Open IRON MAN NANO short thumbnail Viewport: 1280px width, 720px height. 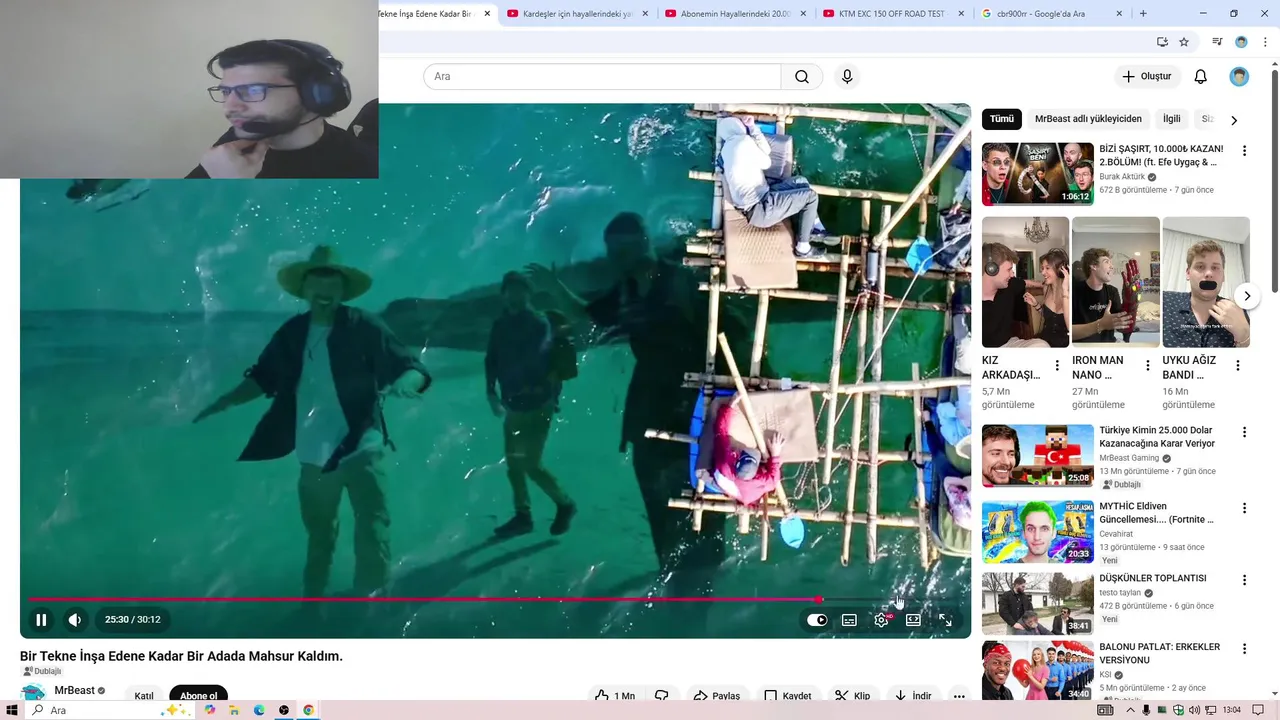[1116, 282]
